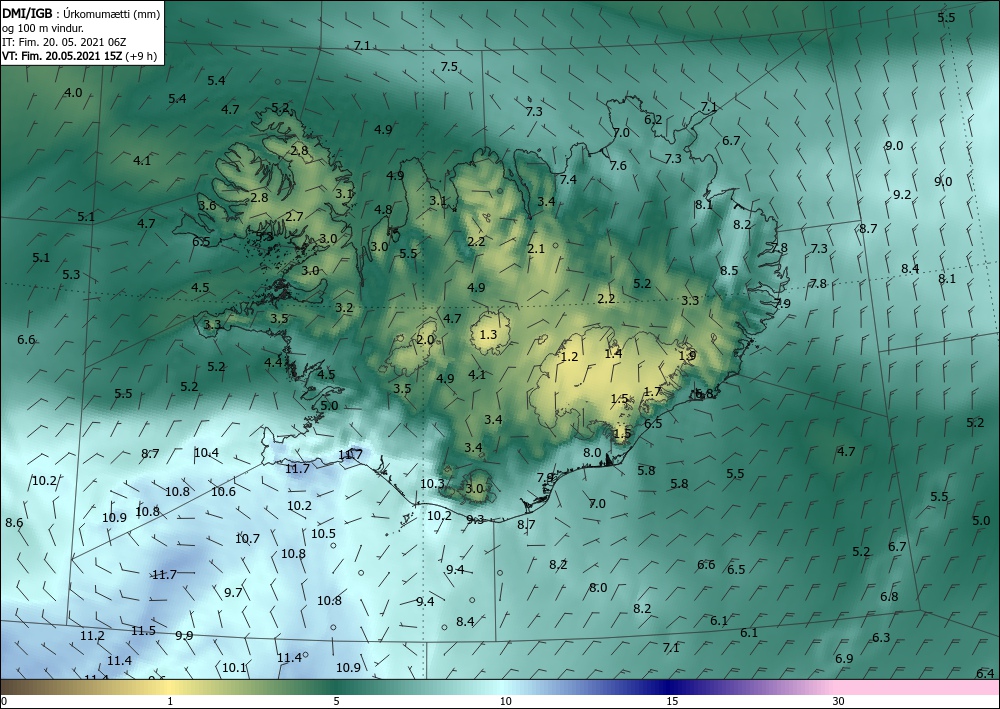Click the value 10.6 in the southwest sea
The height and width of the screenshot is (709, 1000).
pyautogui.click(x=223, y=492)
